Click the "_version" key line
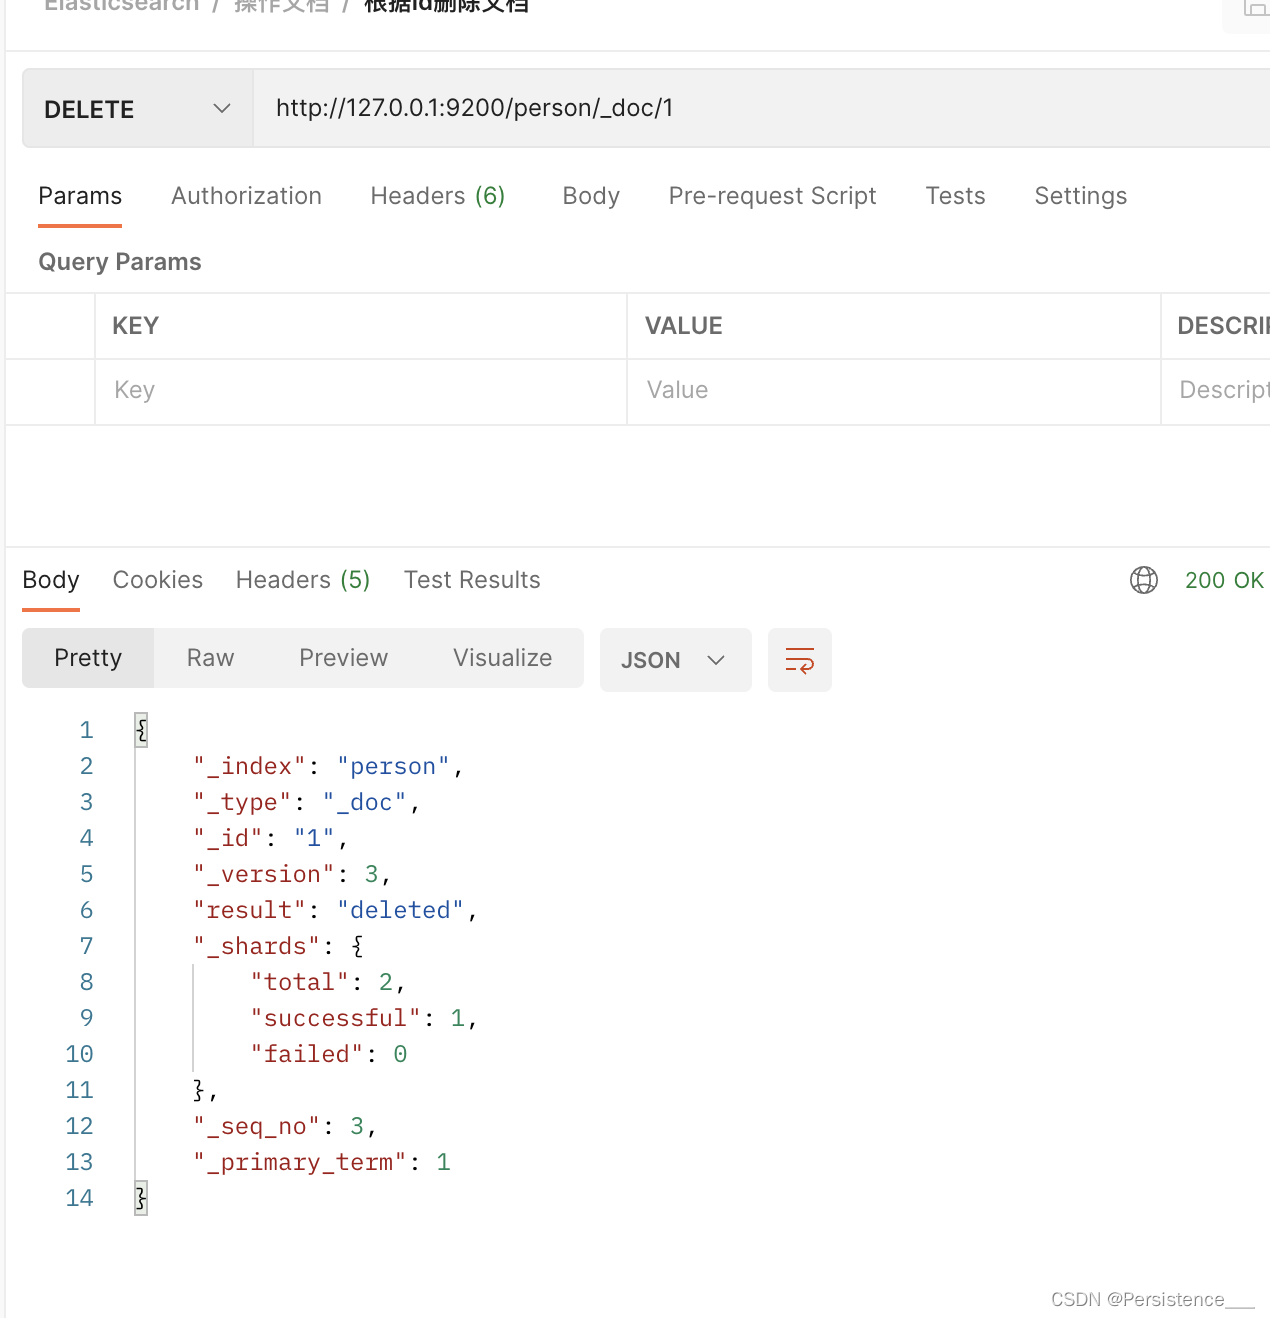Image resolution: width=1270 pixels, height=1318 pixels. click(x=263, y=875)
